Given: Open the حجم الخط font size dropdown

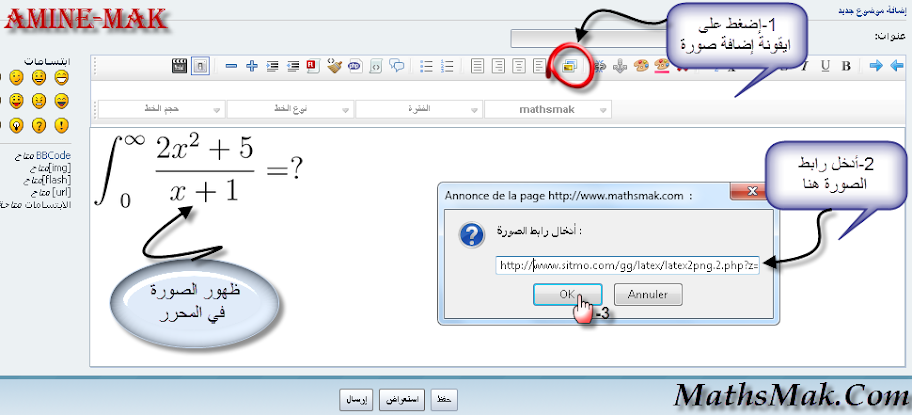Looking at the screenshot, I should (x=162, y=109).
